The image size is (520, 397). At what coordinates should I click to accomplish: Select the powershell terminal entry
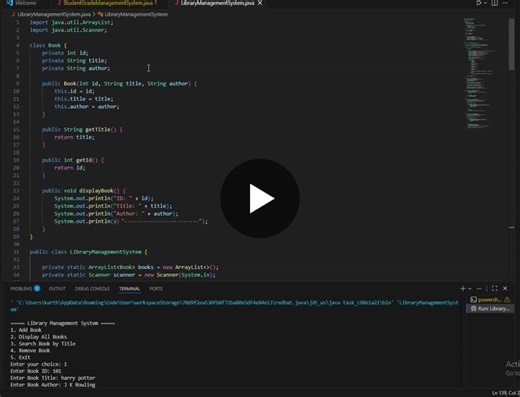(x=490, y=300)
